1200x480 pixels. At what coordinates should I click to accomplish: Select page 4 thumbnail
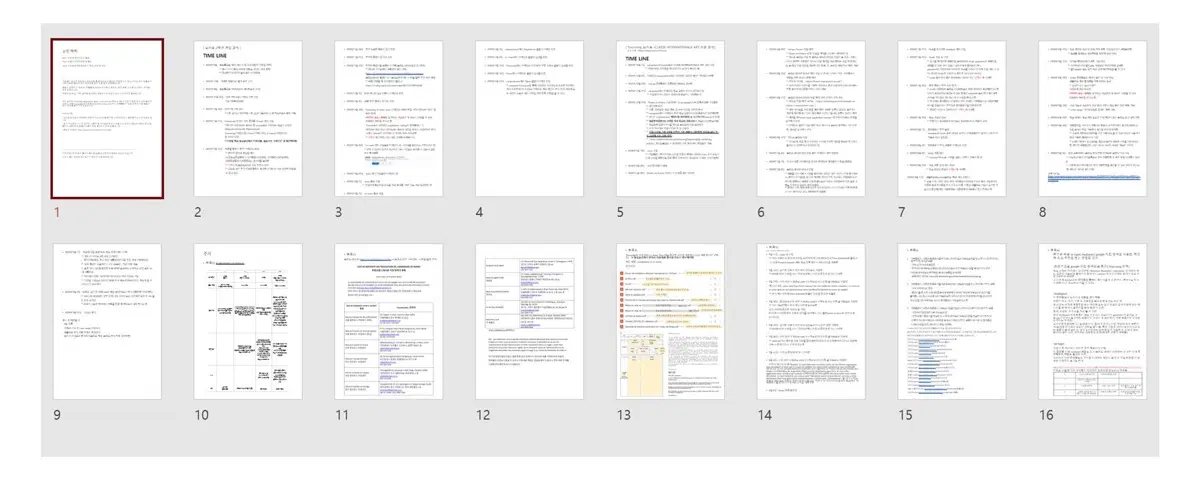coord(529,119)
